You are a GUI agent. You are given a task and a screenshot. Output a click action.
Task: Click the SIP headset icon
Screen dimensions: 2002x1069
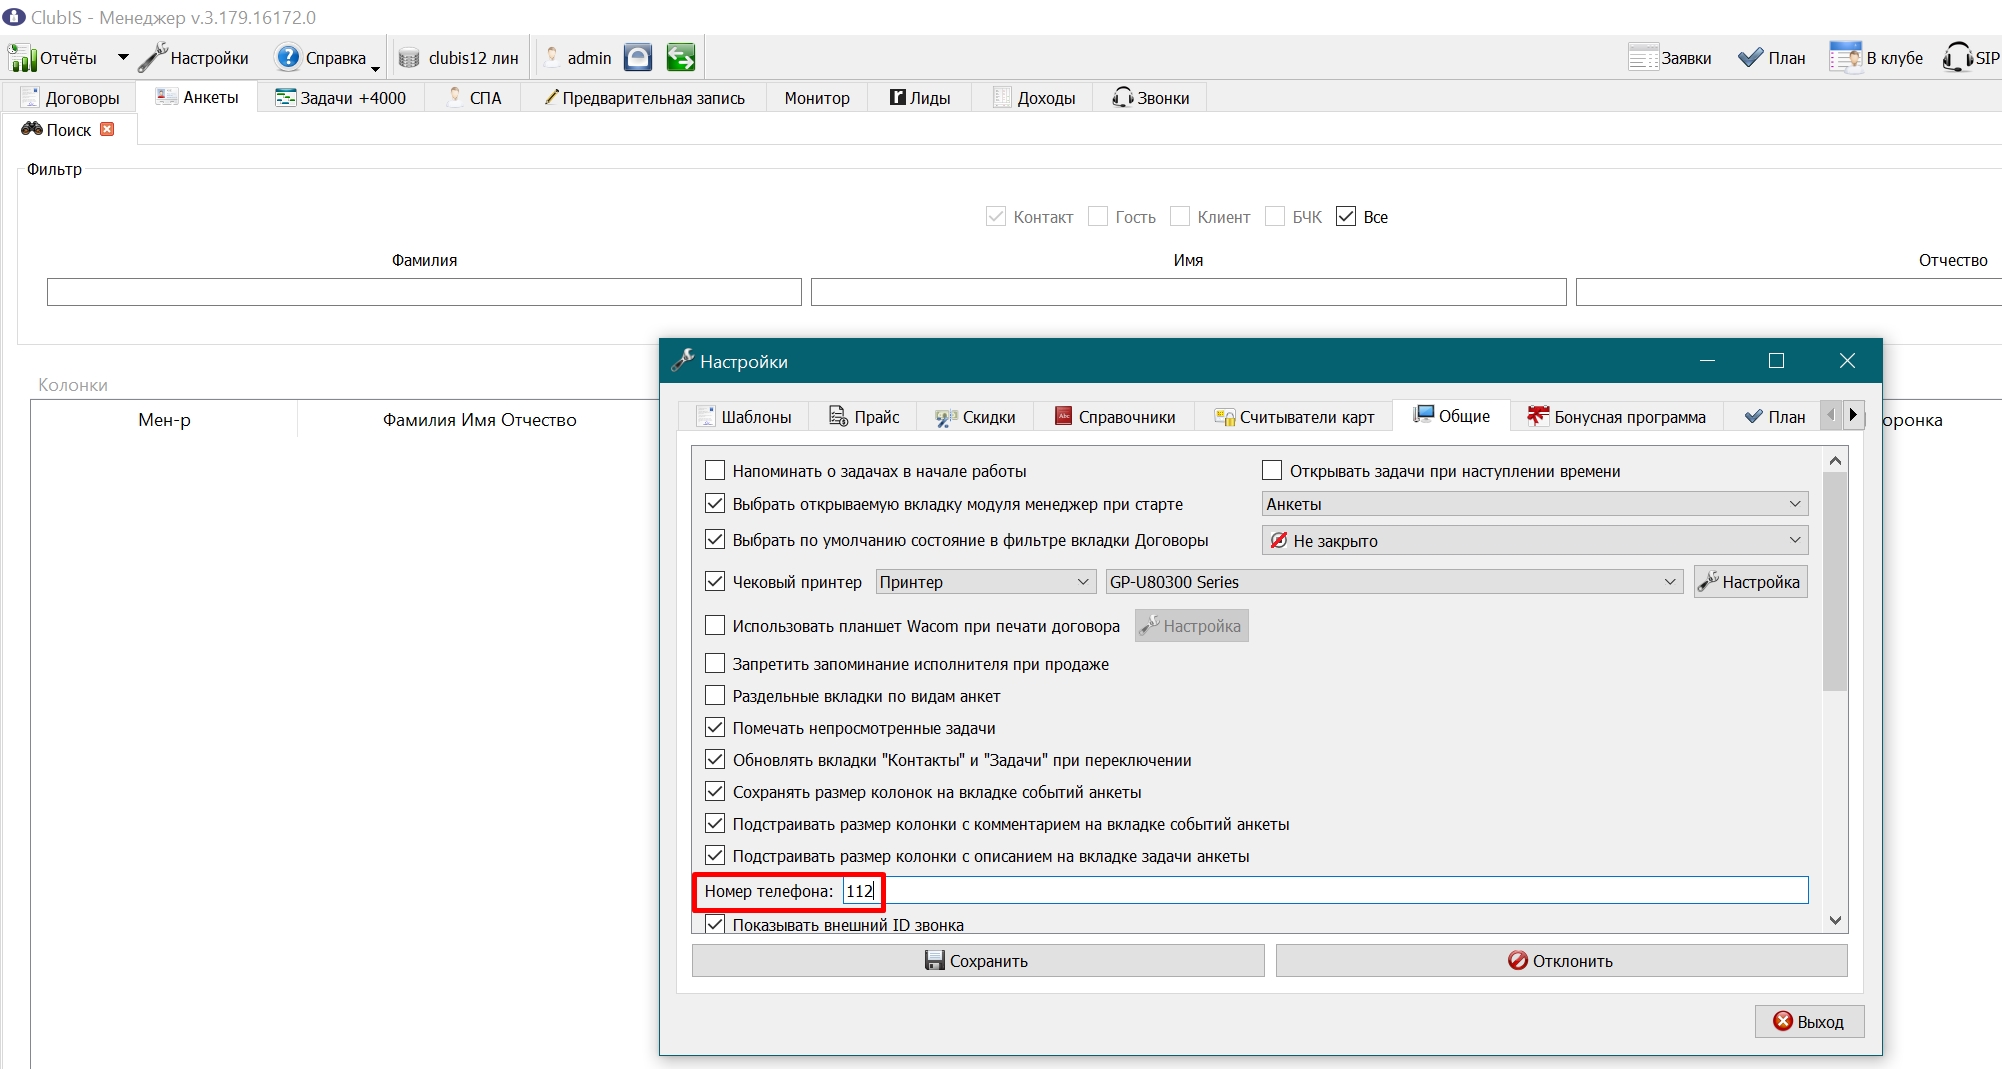point(1957,57)
